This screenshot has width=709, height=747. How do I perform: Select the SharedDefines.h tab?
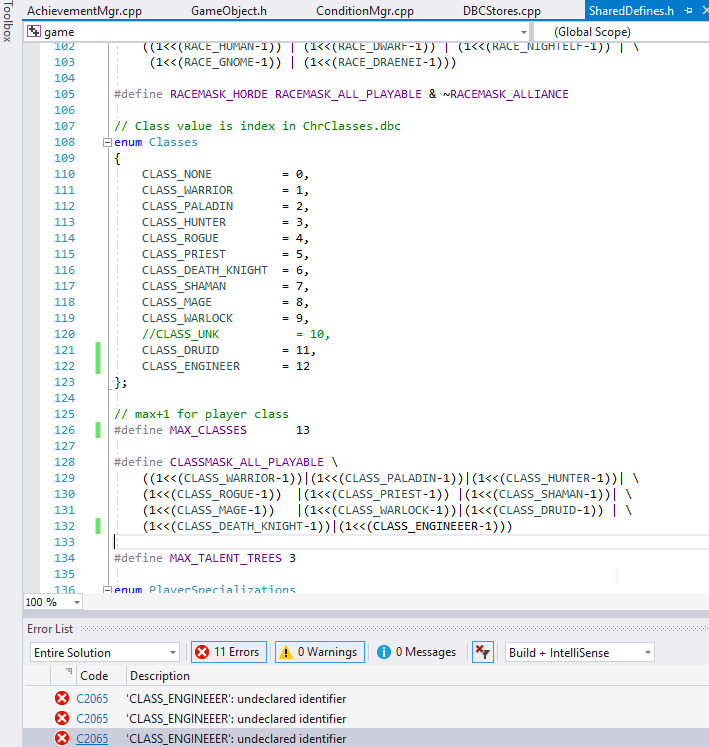click(631, 11)
